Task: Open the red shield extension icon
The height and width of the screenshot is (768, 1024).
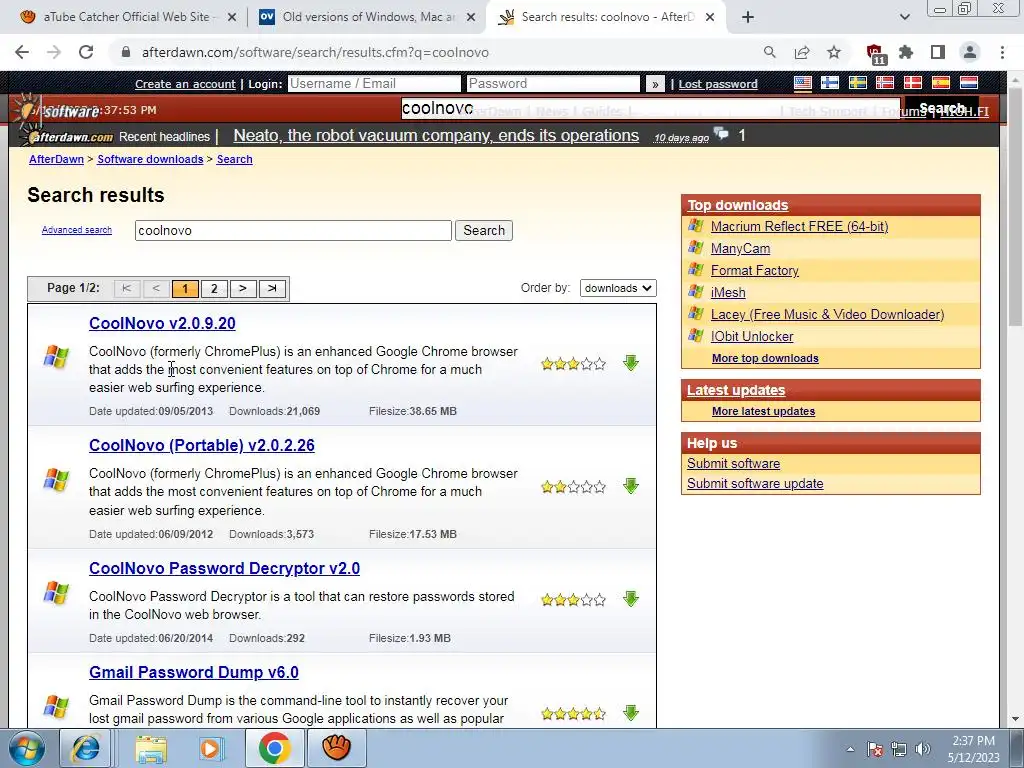Action: point(875,54)
